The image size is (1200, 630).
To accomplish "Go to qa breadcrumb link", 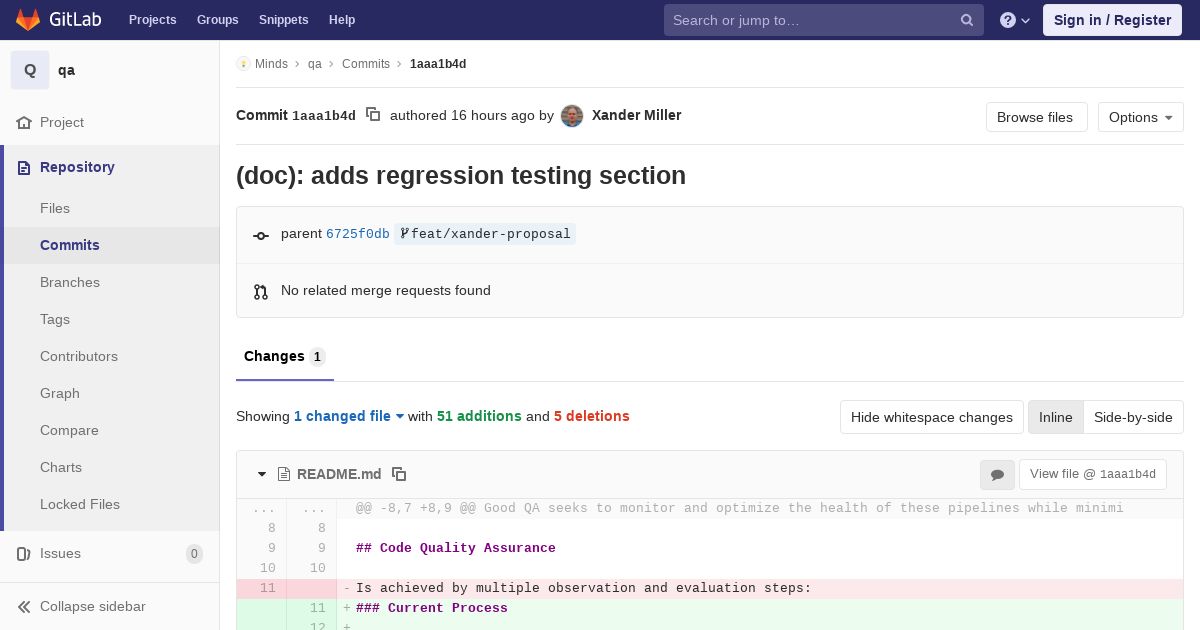I will click(x=314, y=64).
